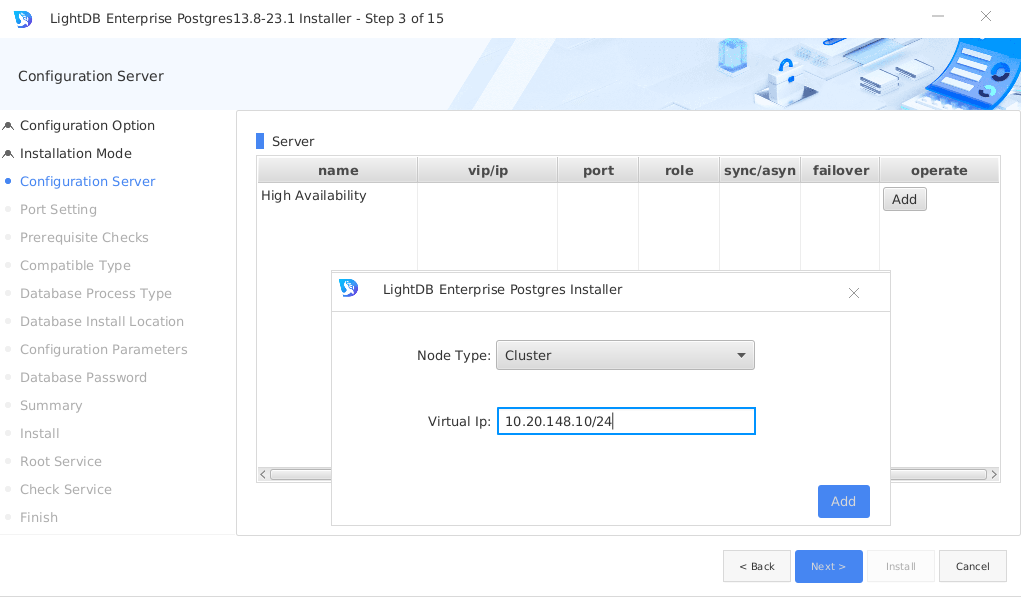The image size is (1021, 597).
Task: Click the blue Add button in the dialog
Action: [843, 501]
